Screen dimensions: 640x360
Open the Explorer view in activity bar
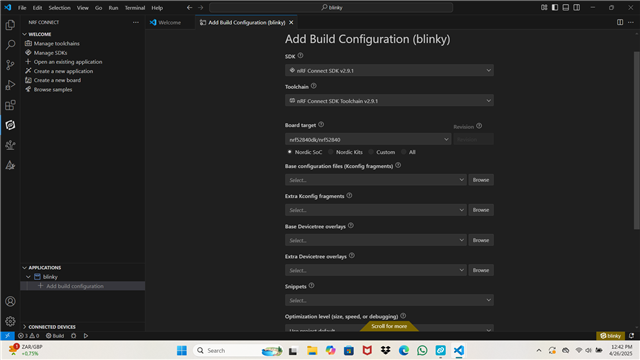[x=10, y=25]
